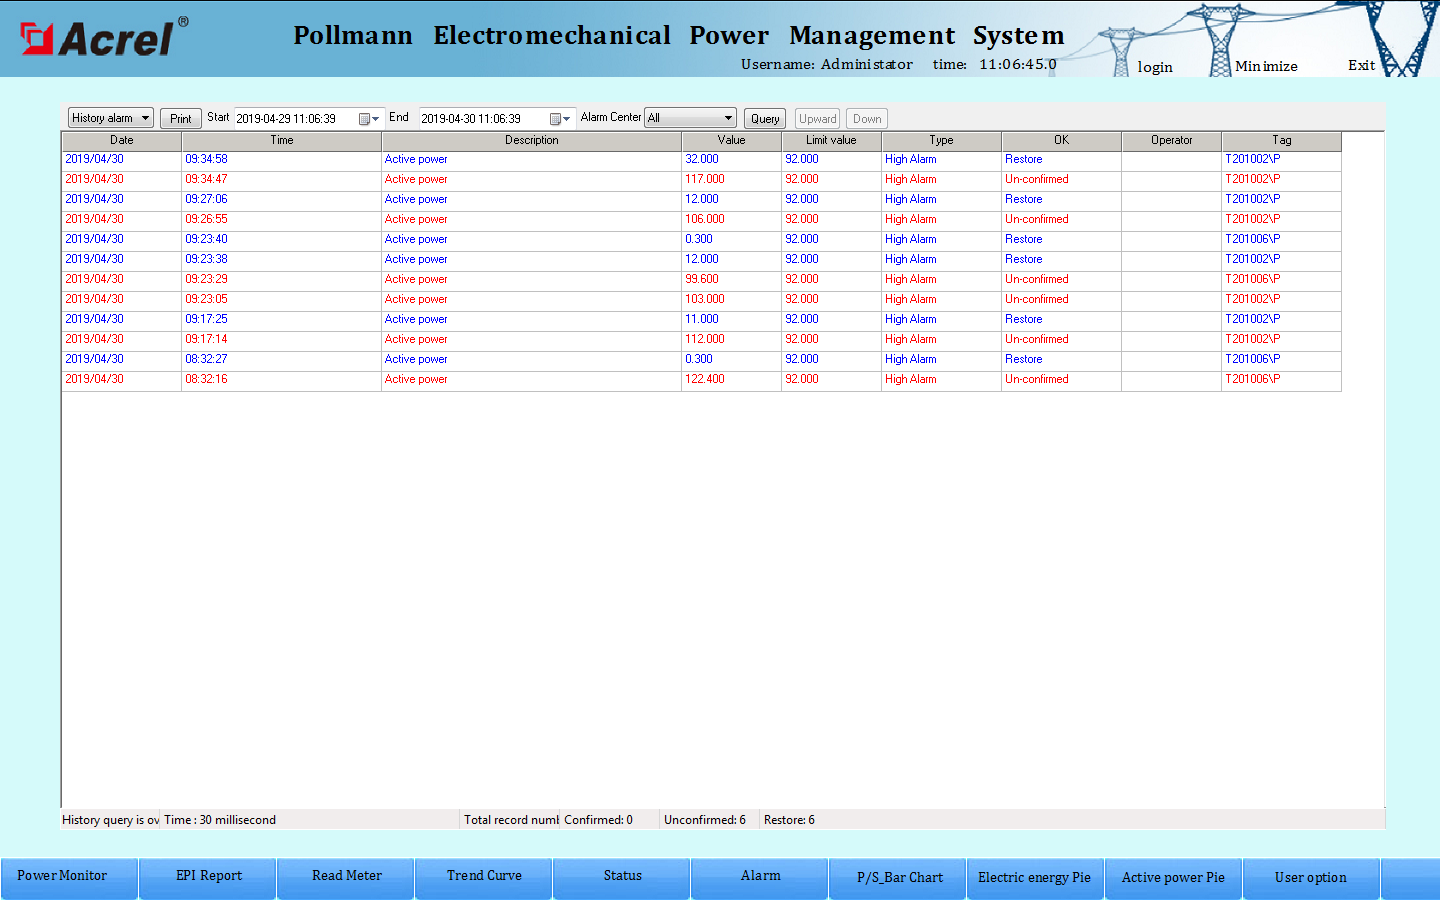Screen dimensions: 1440x900
Task: Open the Electric energy Pie tab
Action: [x=1034, y=878]
